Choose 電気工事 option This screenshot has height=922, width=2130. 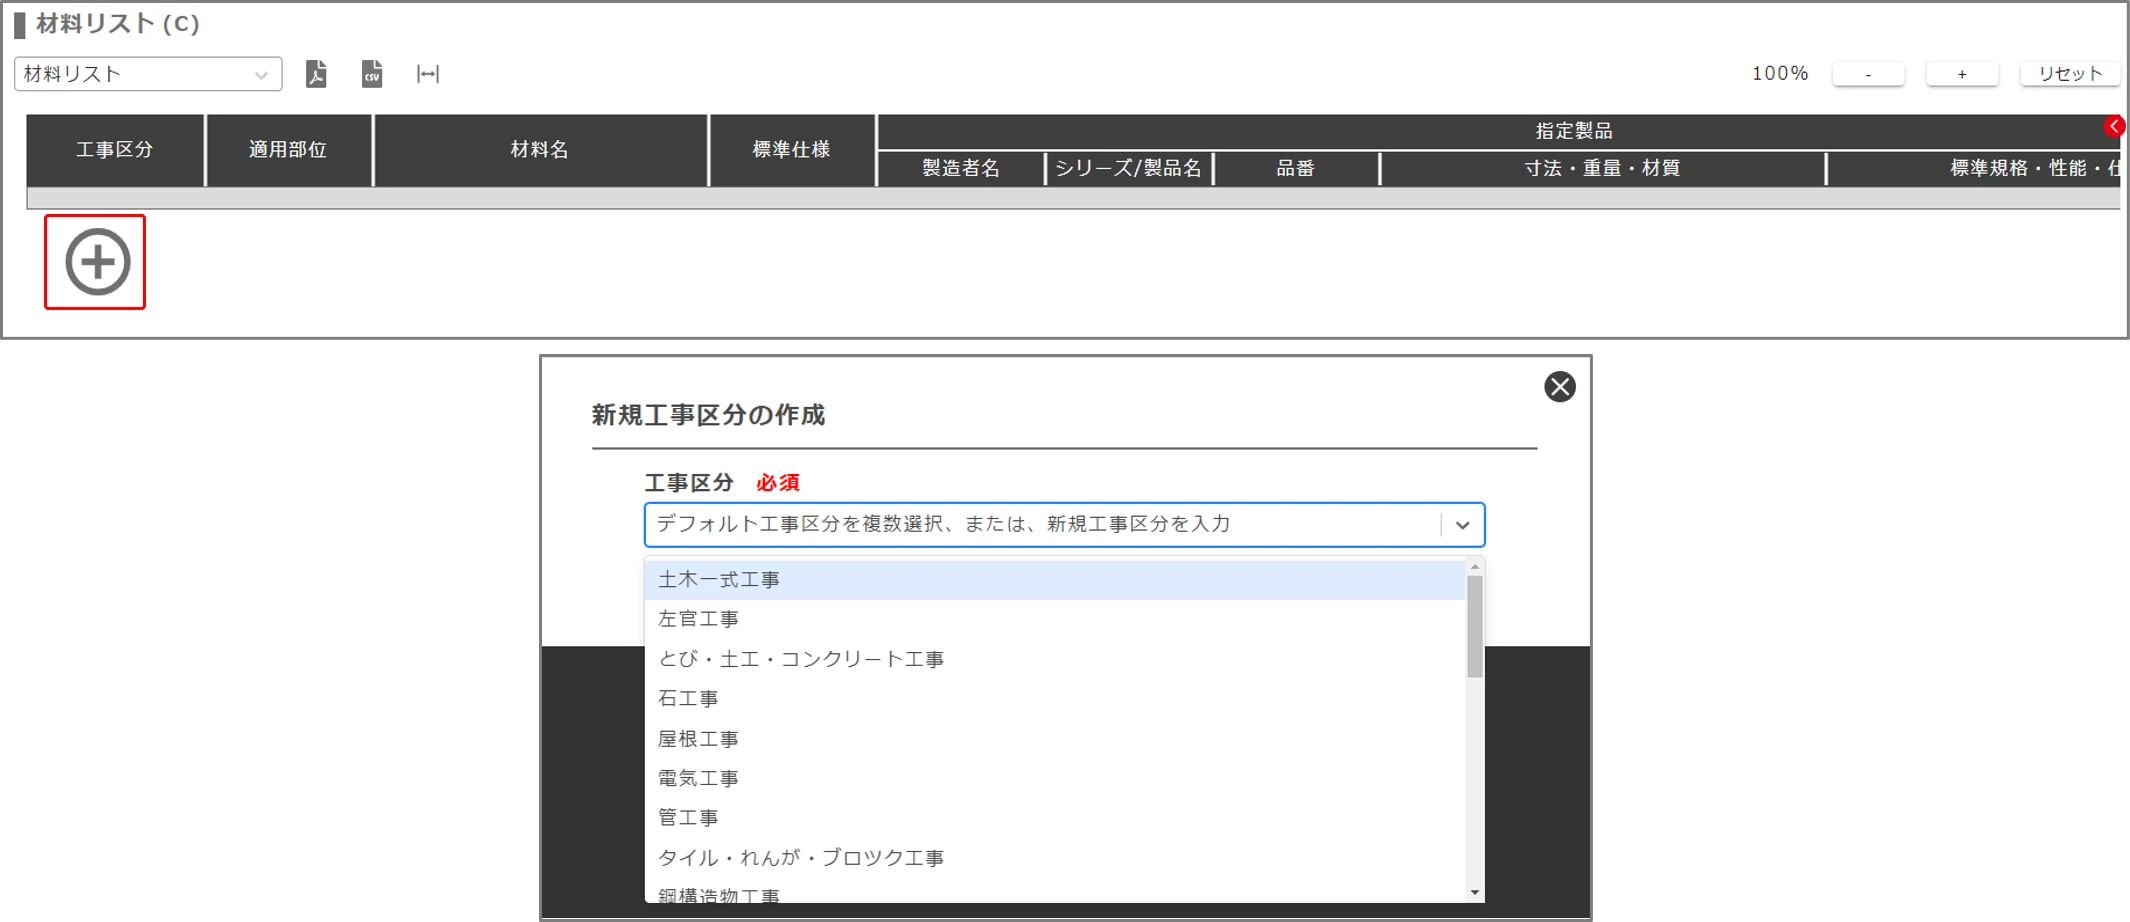tap(1055, 778)
